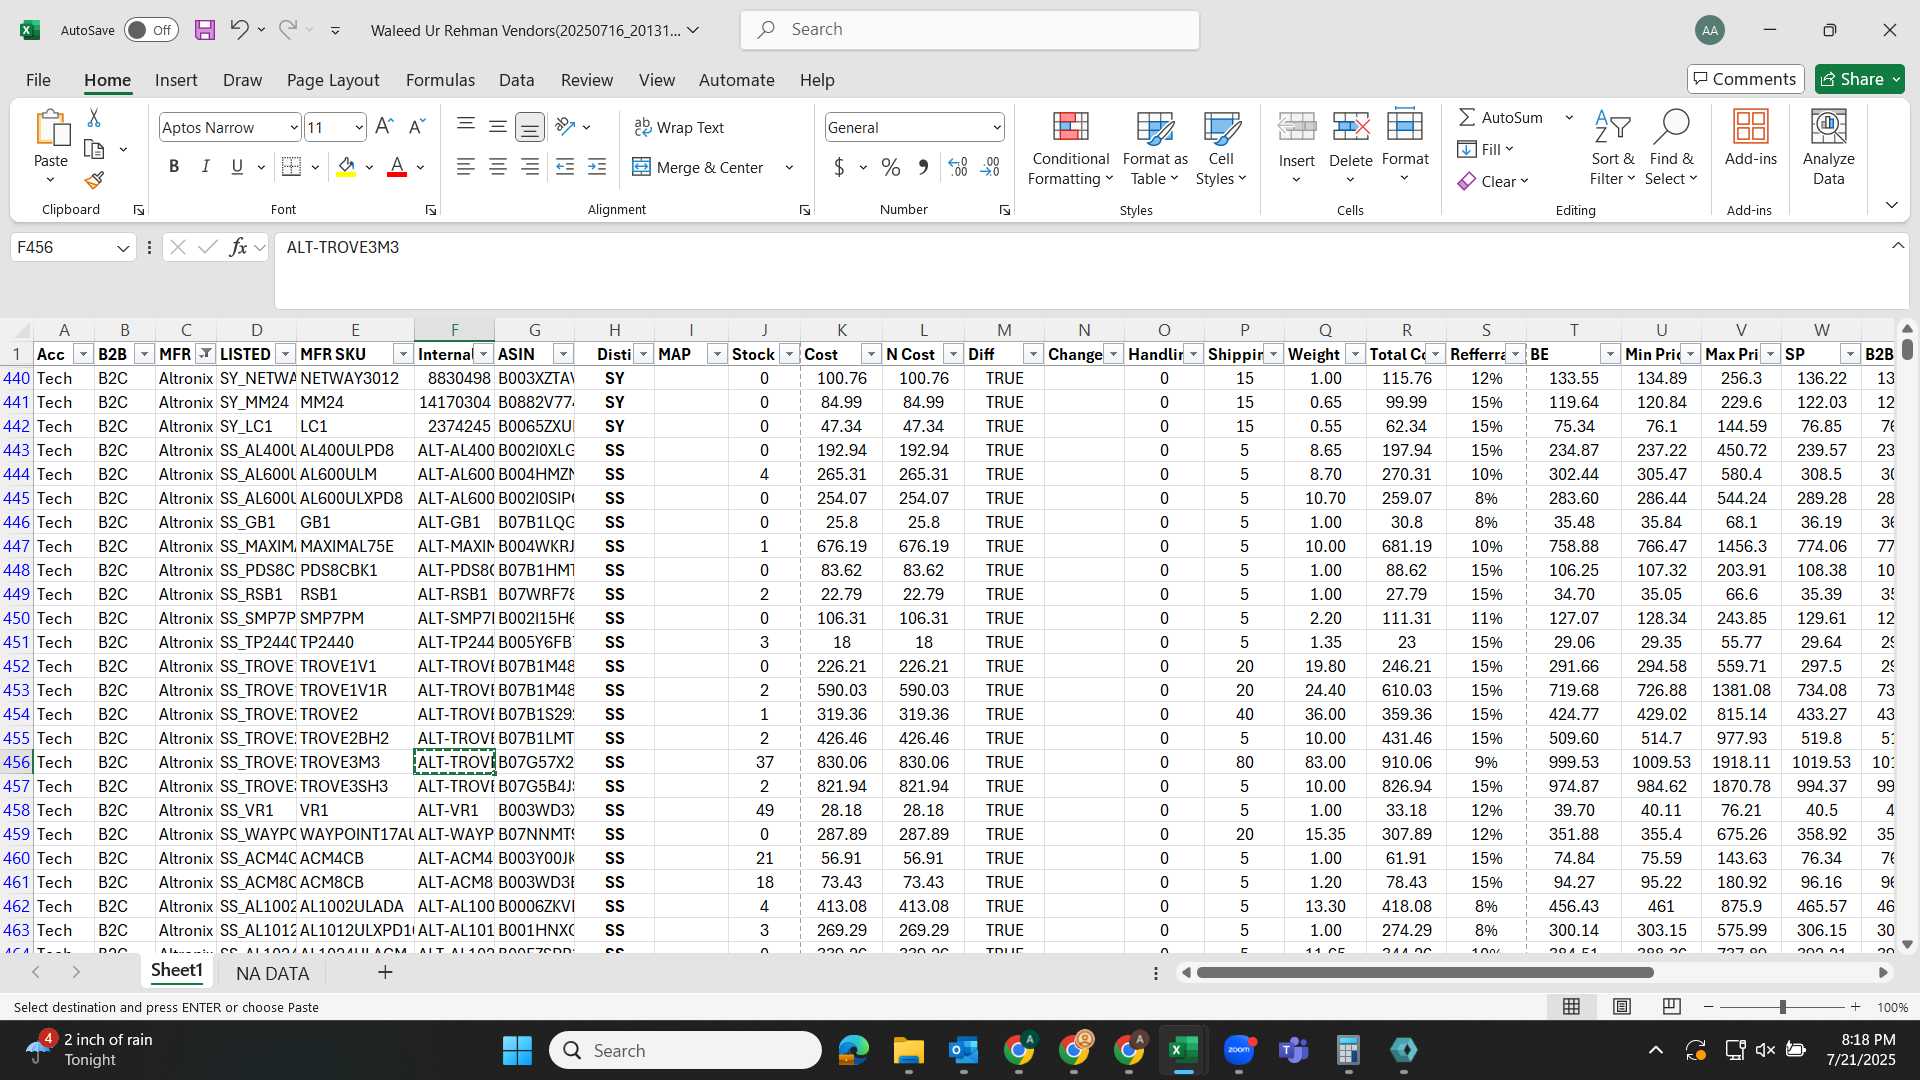Apply Percent Style with the % icon
1920x1080 pixels.
(891, 167)
